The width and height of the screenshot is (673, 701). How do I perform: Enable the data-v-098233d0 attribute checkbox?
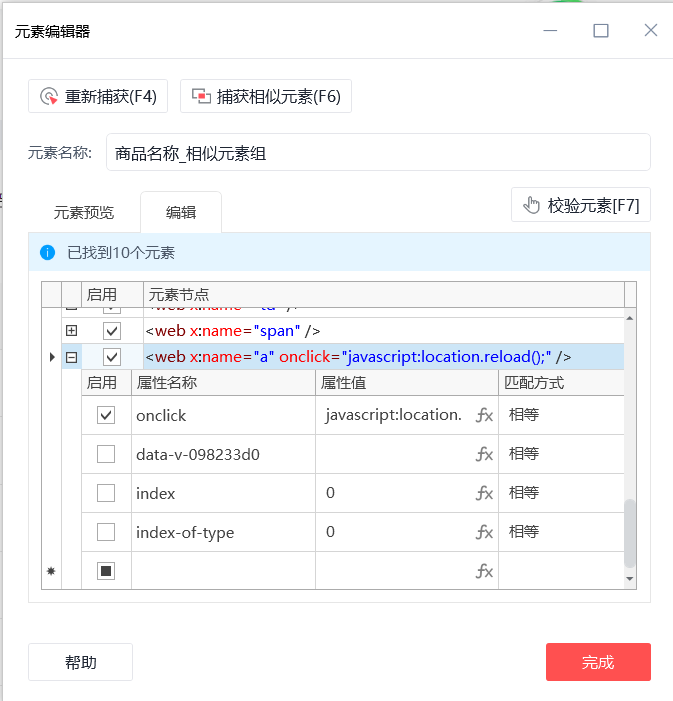(106, 454)
